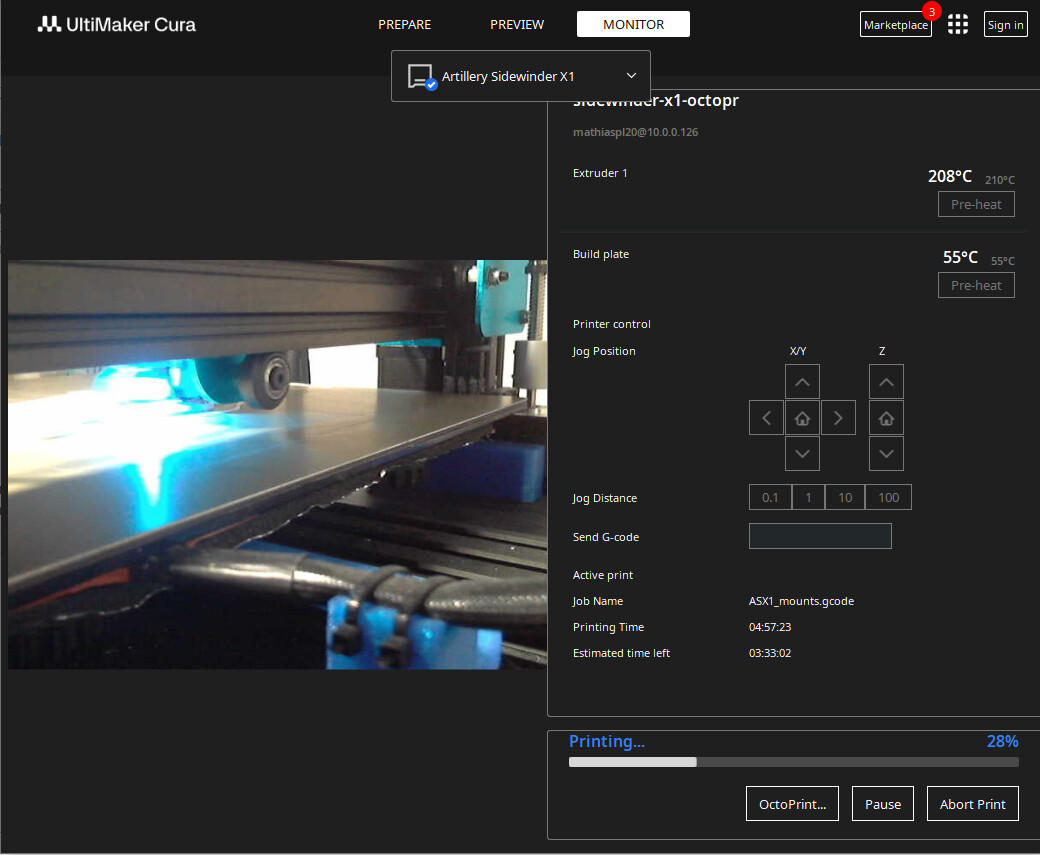Abort the current print job
This screenshot has height=855, width=1040.
[972, 803]
